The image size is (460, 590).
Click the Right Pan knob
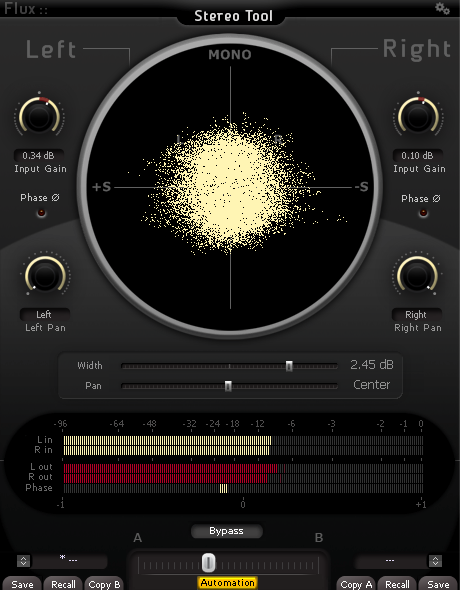tap(417, 275)
